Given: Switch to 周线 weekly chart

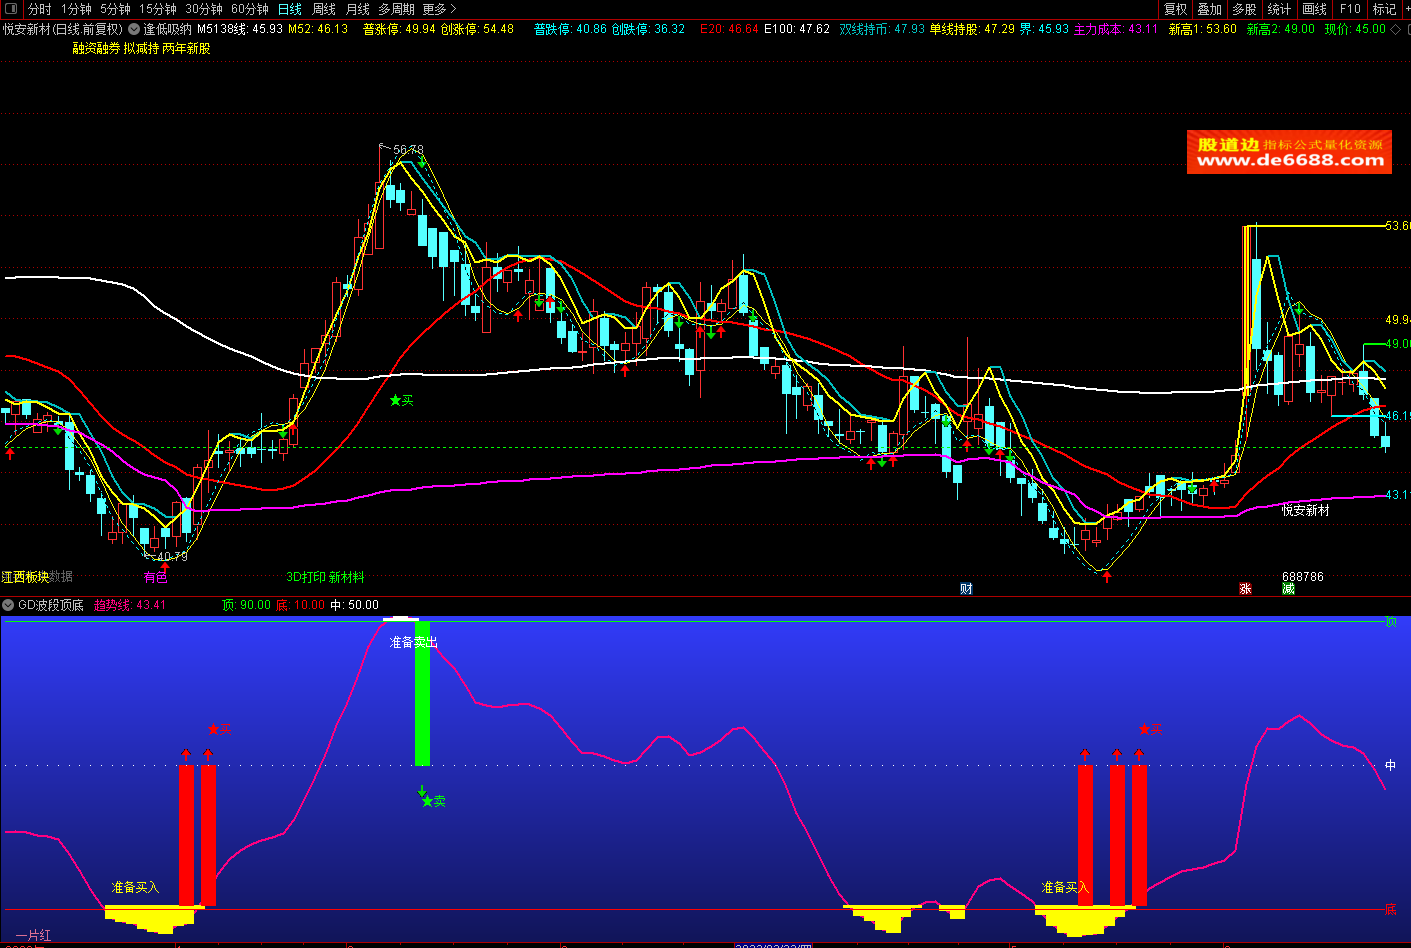Looking at the screenshot, I should [324, 9].
